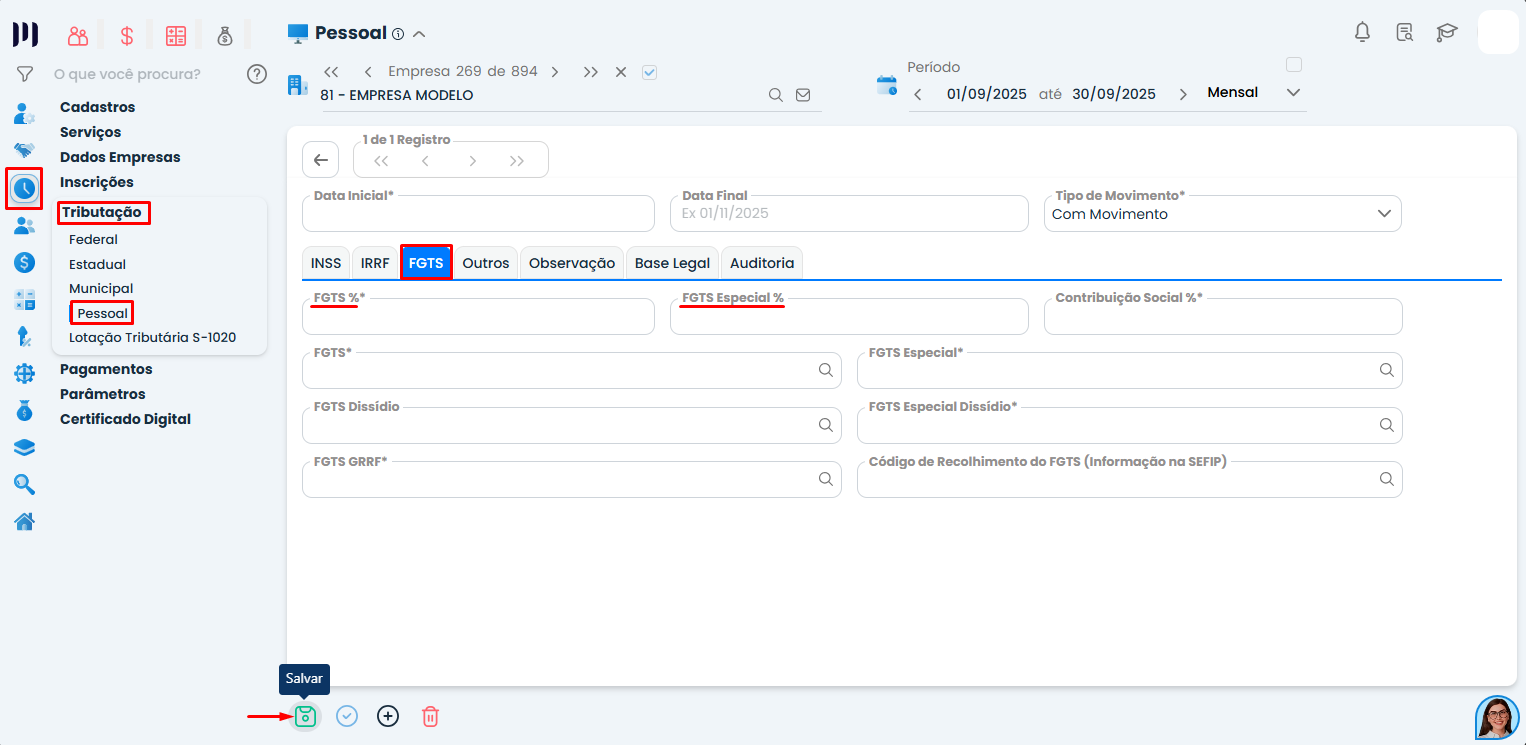The width and height of the screenshot is (1526, 745).
Task: Open the Auditoria tab
Action: [762, 263]
